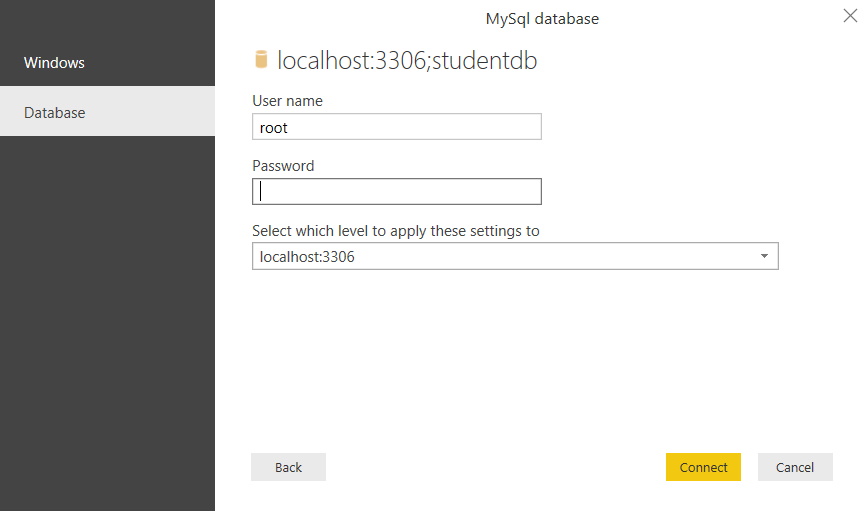Close the MySql database dialog

click(x=850, y=17)
